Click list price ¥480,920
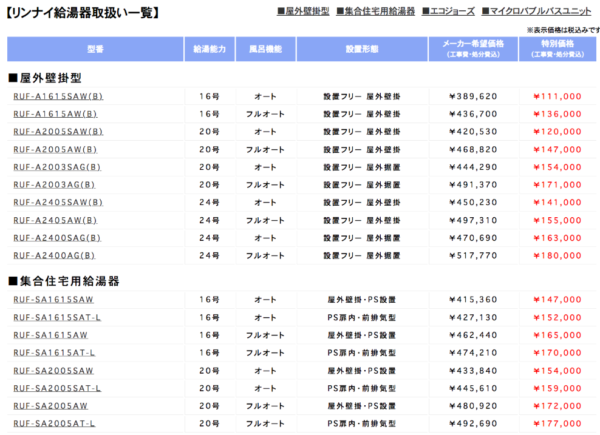 [473, 406]
